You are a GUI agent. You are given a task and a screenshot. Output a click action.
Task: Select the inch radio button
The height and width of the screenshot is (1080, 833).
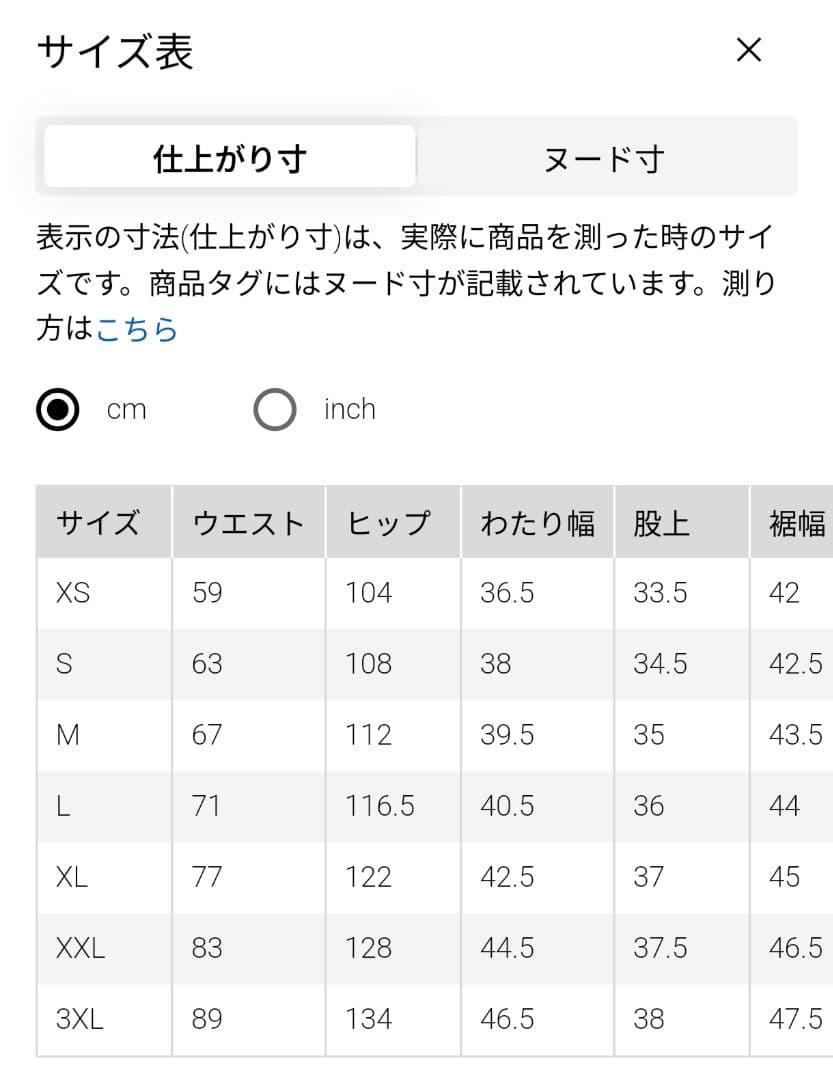[275, 410]
